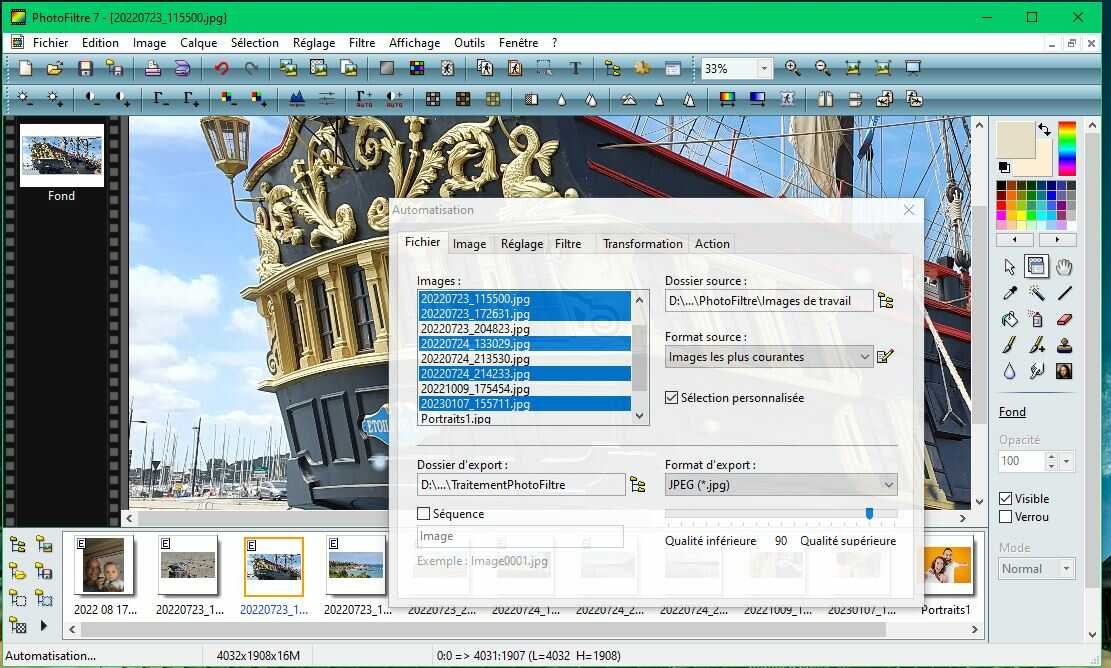The height and width of the screenshot is (668, 1111).
Task: Click thumbnail strip play arrow expander
Action: click(x=43, y=625)
